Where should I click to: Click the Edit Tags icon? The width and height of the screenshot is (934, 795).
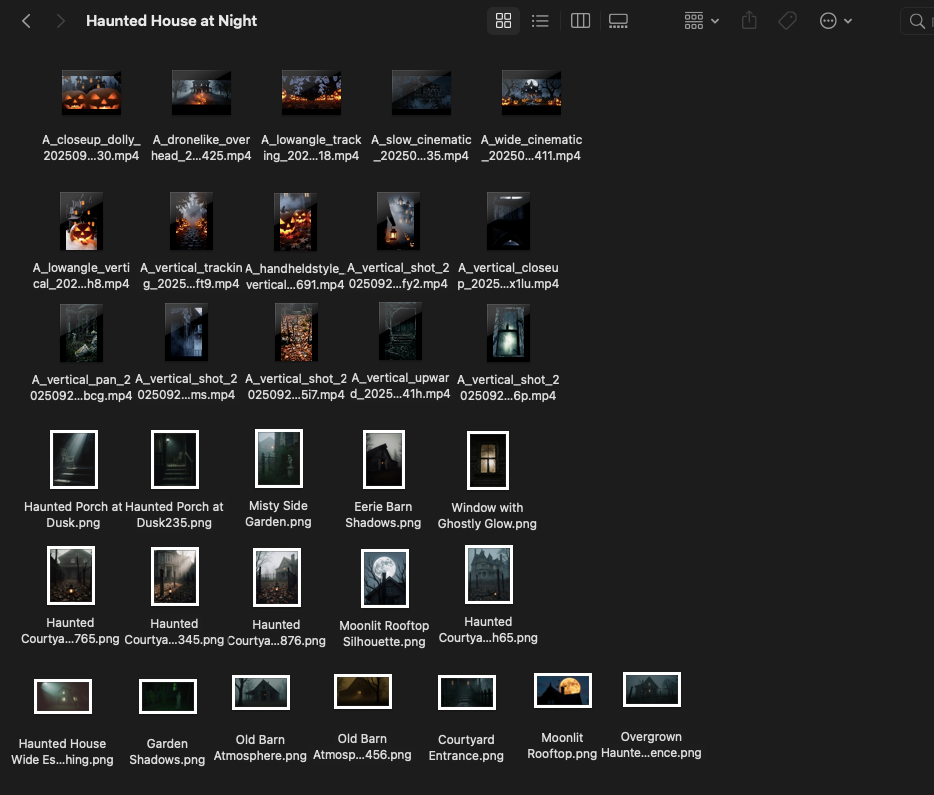click(787, 21)
